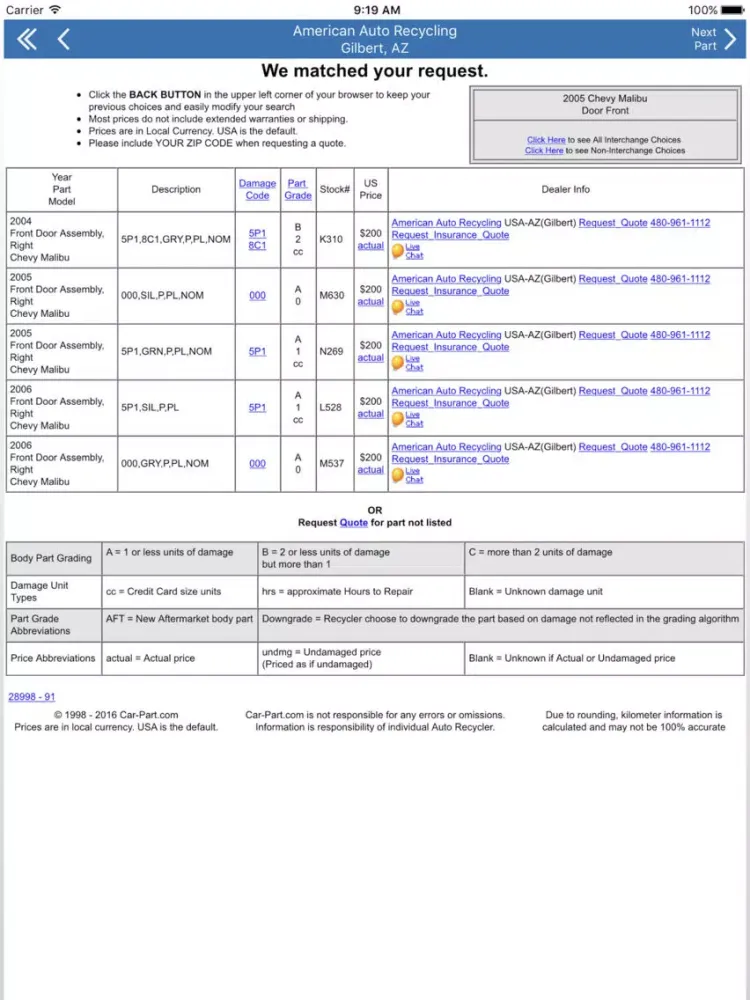The height and width of the screenshot is (1000, 750).
Task: Open damage code 5P1 in L528 row
Action: (257, 408)
